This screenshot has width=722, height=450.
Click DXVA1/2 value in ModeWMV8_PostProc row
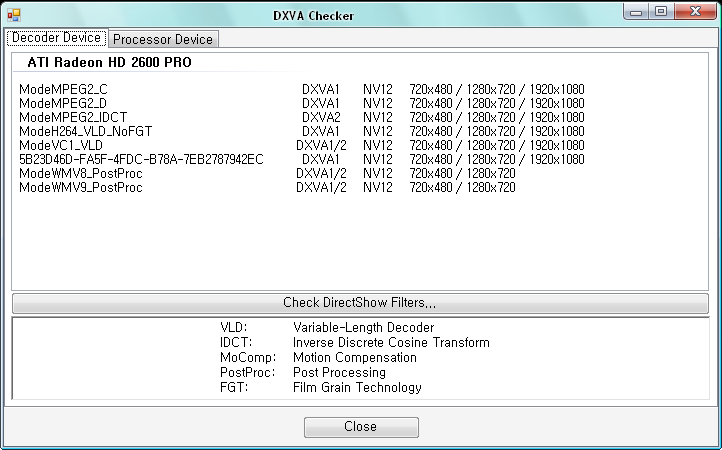pyautogui.click(x=321, y=174)
